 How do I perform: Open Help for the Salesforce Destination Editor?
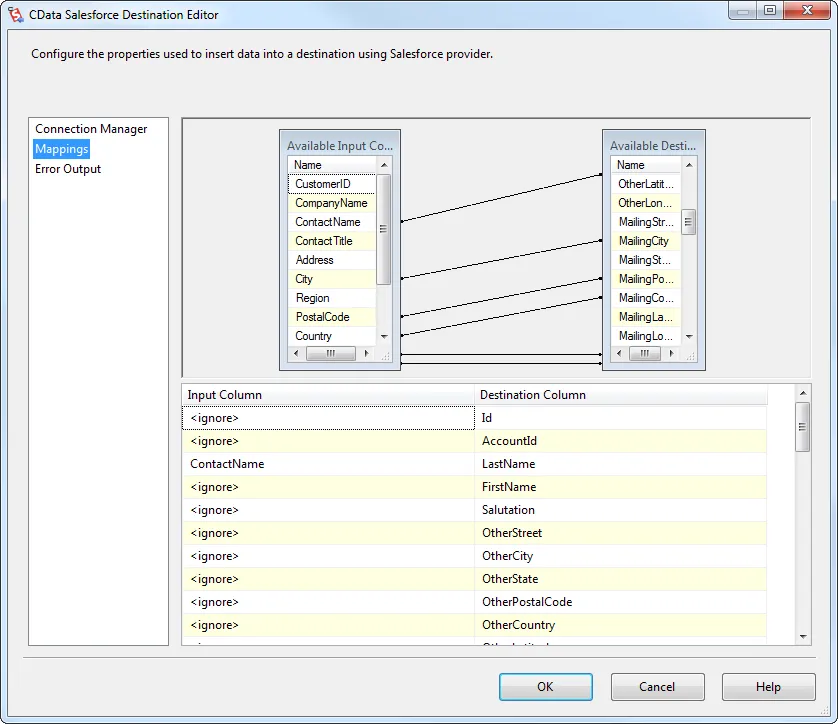768,687
